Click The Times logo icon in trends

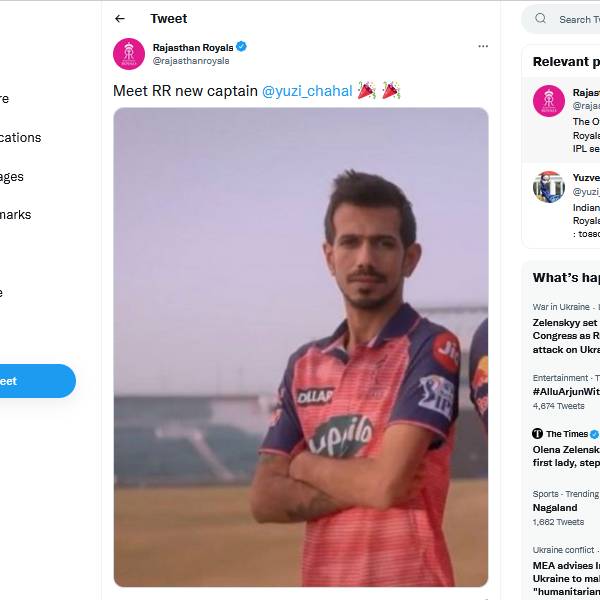coord(538,434)
